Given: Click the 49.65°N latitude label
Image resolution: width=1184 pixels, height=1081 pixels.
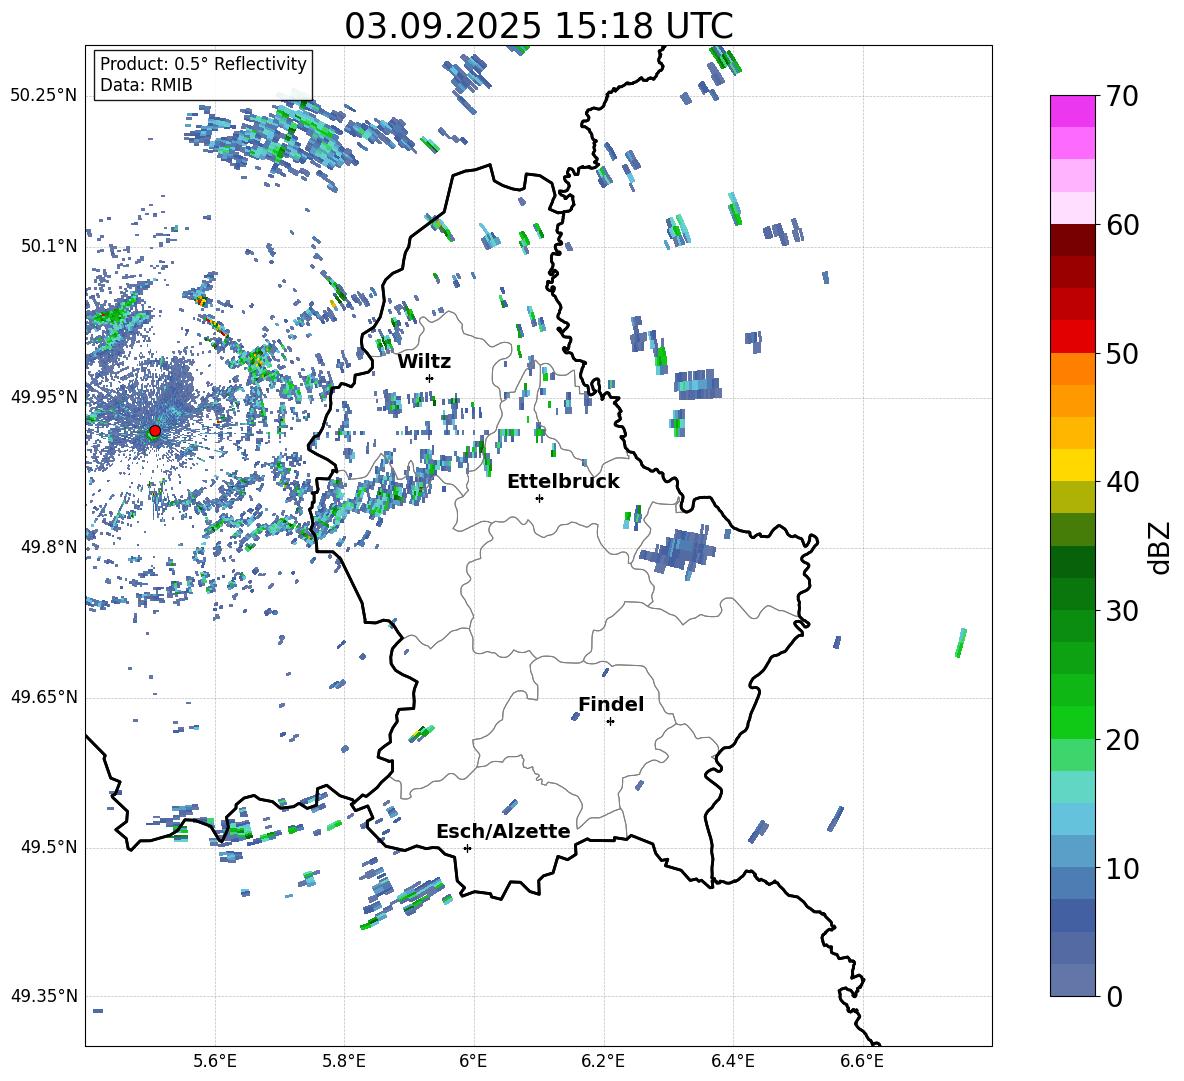Looking at the screenshot, I should [x=44, y=696].
